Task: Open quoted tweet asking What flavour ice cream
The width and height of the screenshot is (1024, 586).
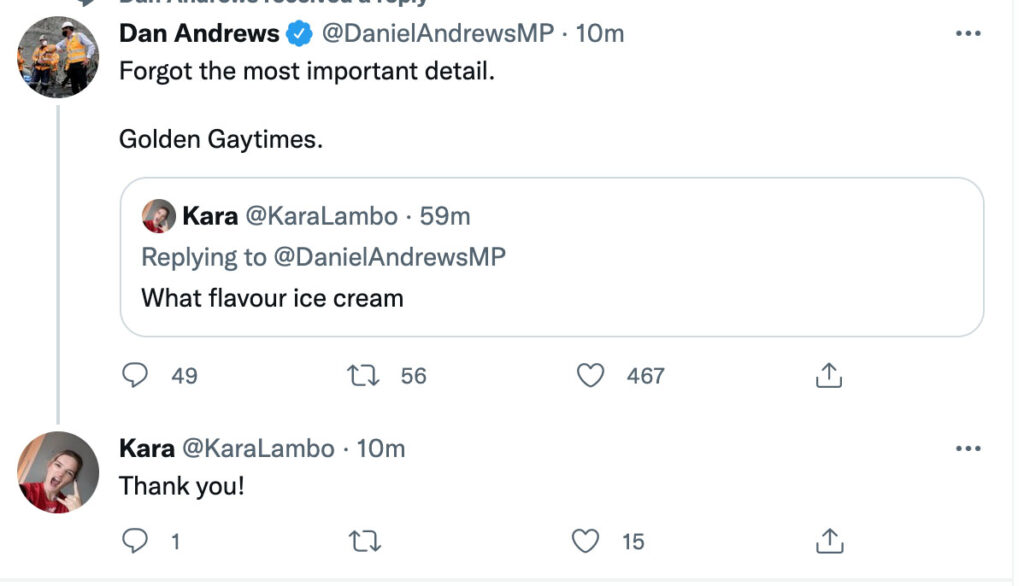Action: [x=551, y=297]
